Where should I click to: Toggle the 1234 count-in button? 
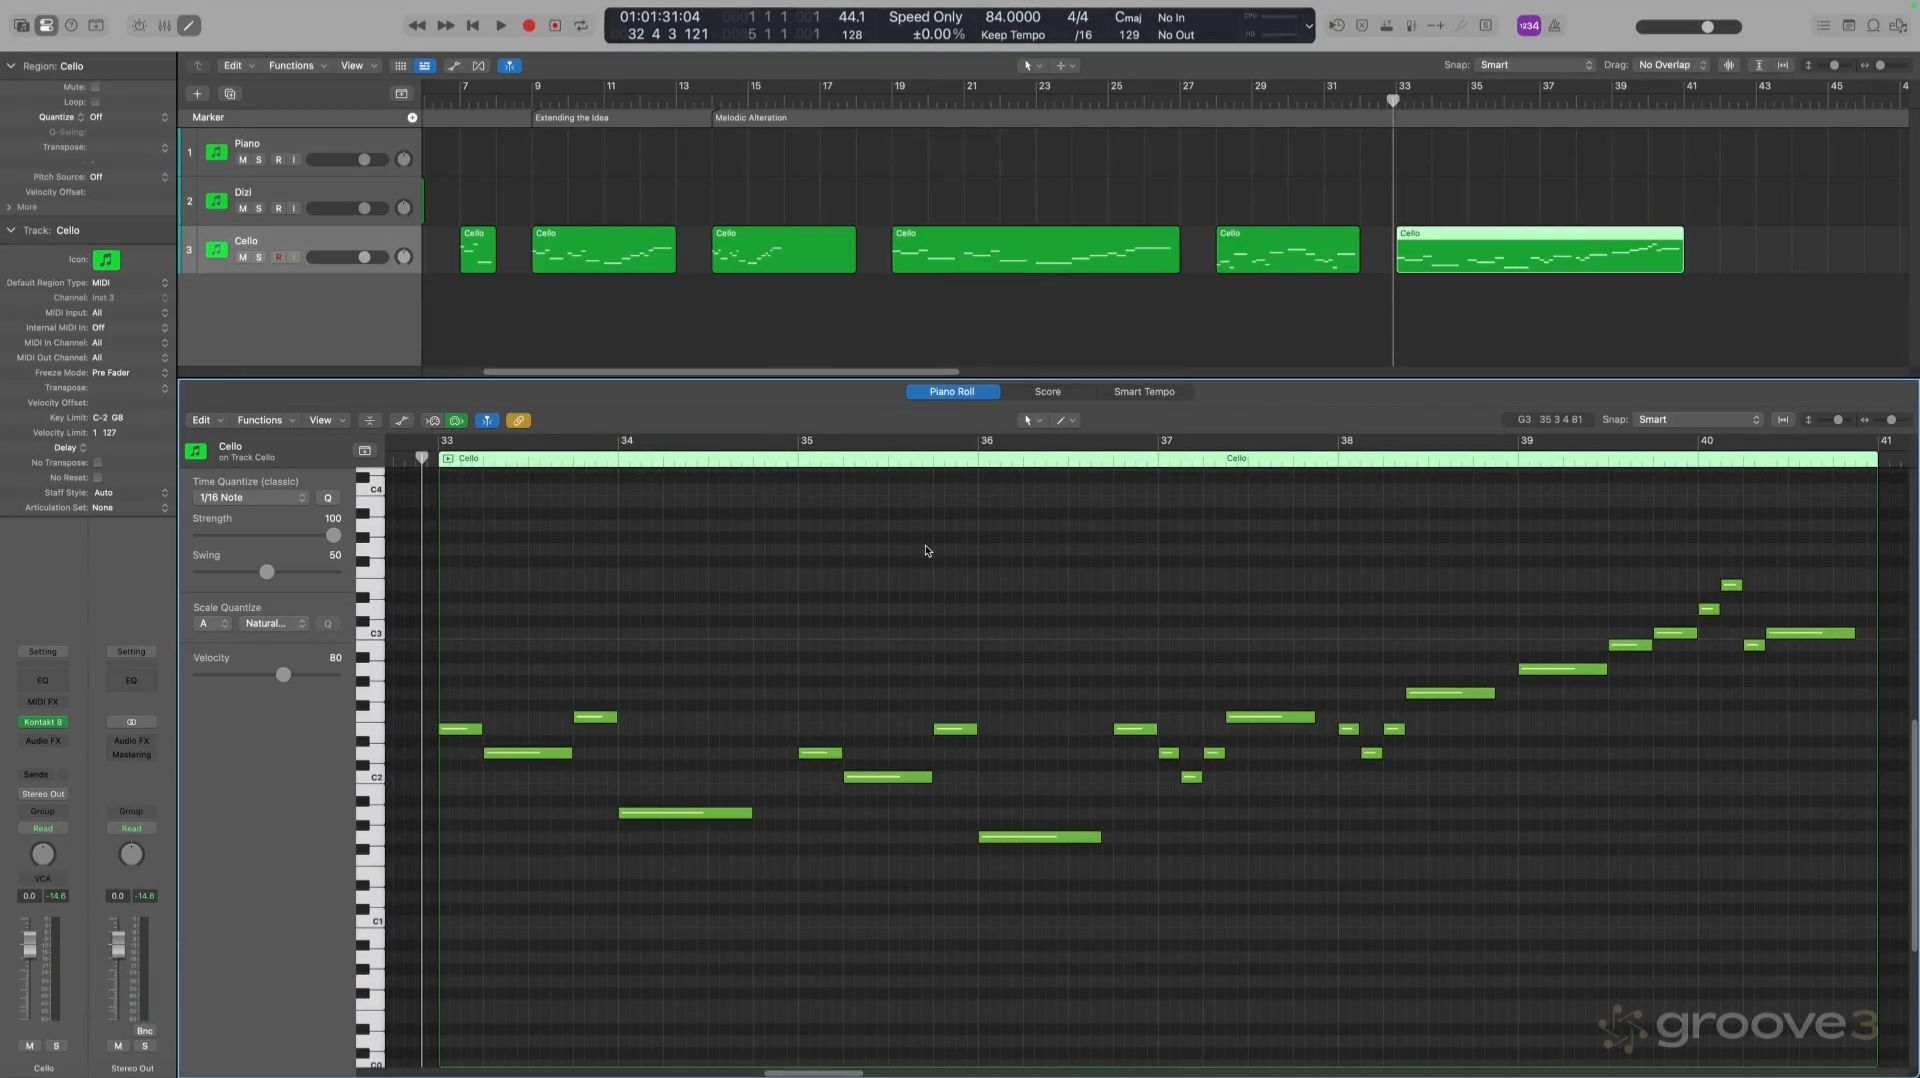pos(1529,26)
